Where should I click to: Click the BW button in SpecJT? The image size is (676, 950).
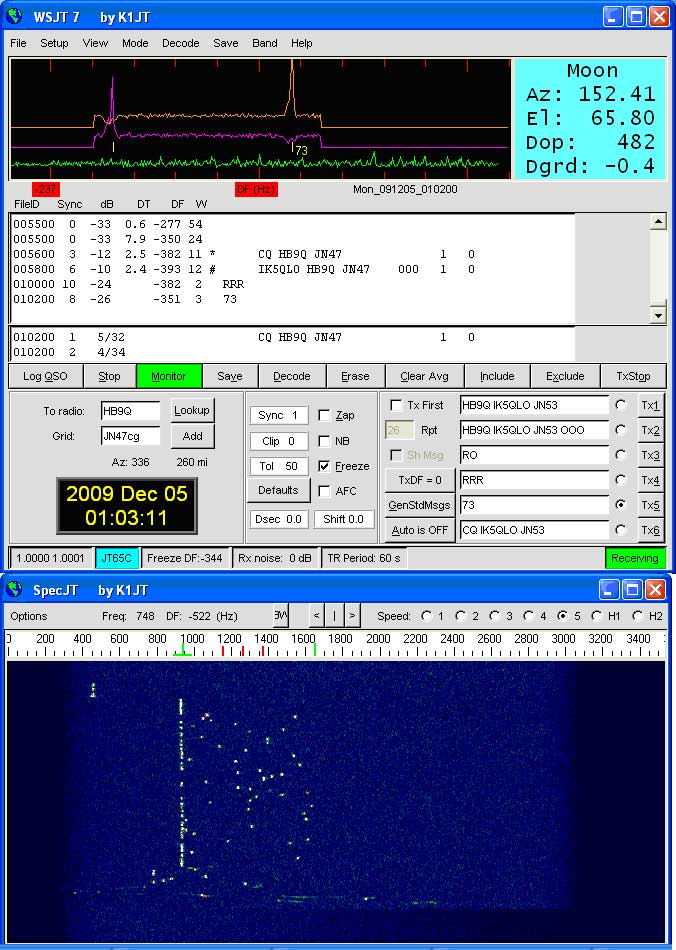click(280, 616)
